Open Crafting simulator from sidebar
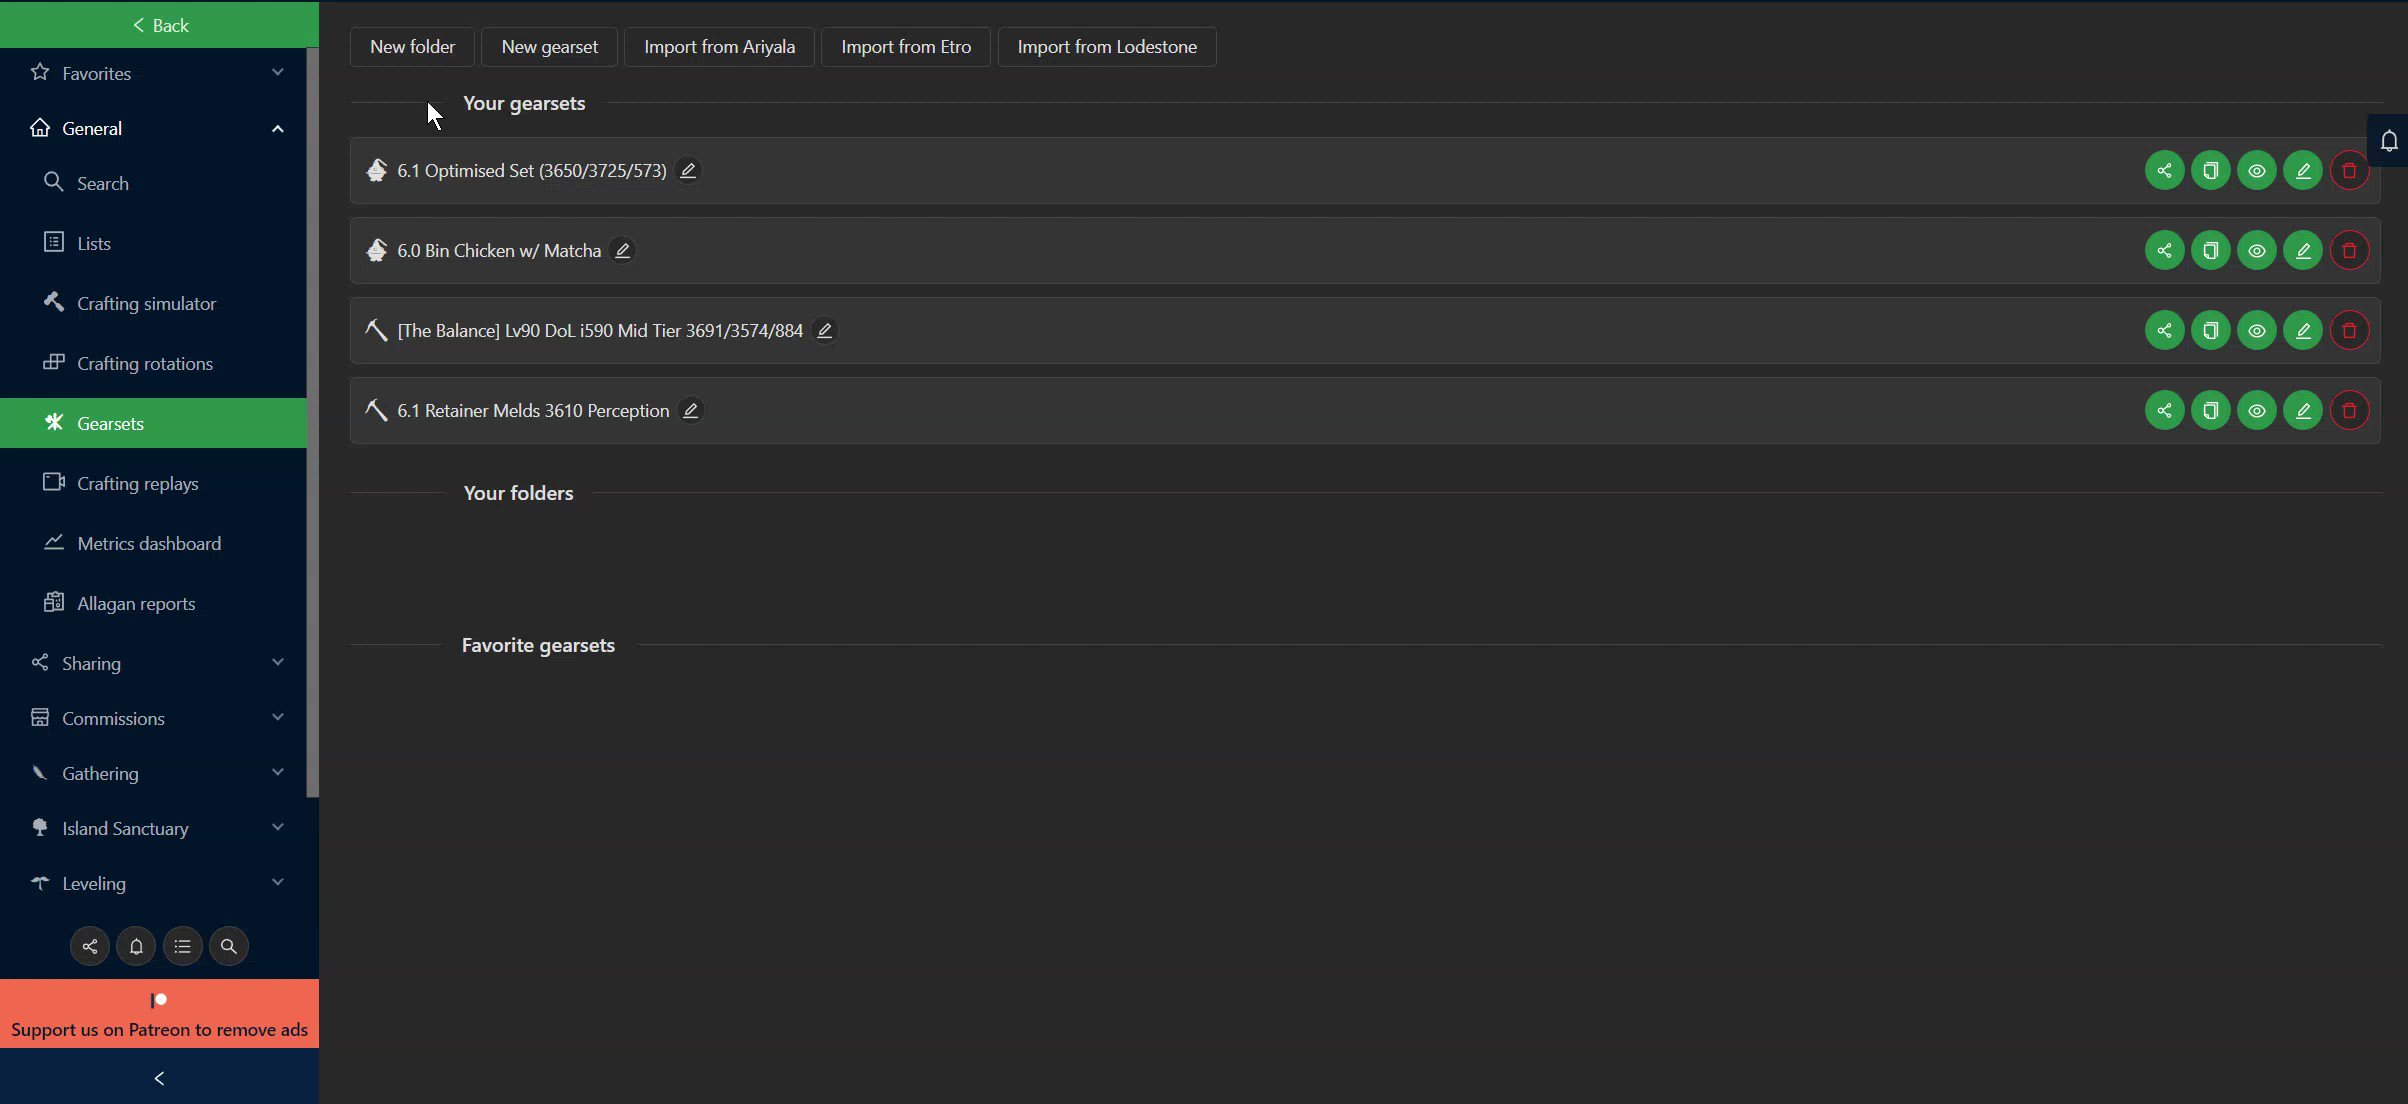Viewport: 2408px width, 1104px height. point(146,303)
